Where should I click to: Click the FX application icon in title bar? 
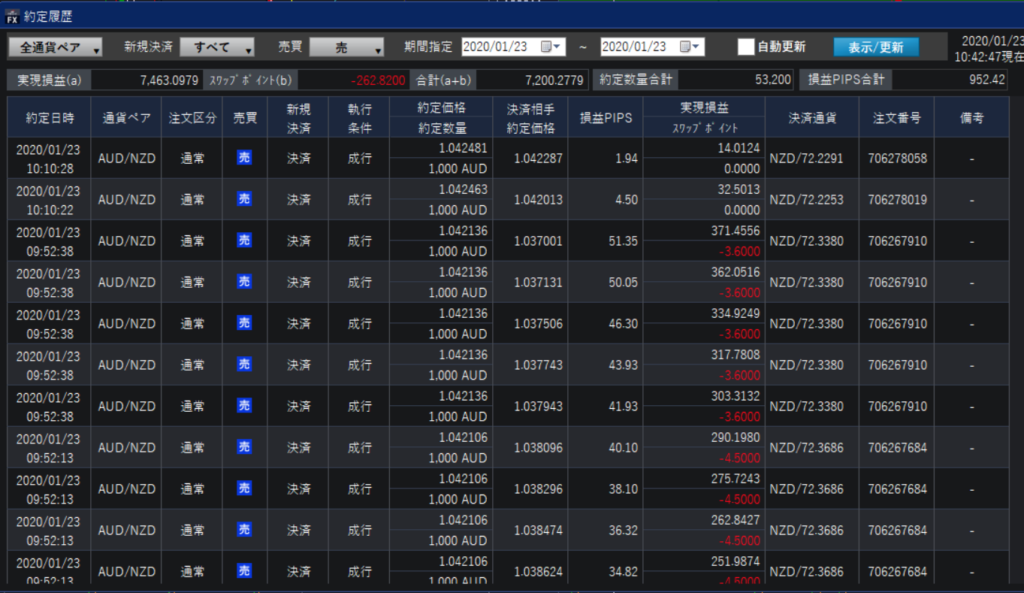(11, 17)
